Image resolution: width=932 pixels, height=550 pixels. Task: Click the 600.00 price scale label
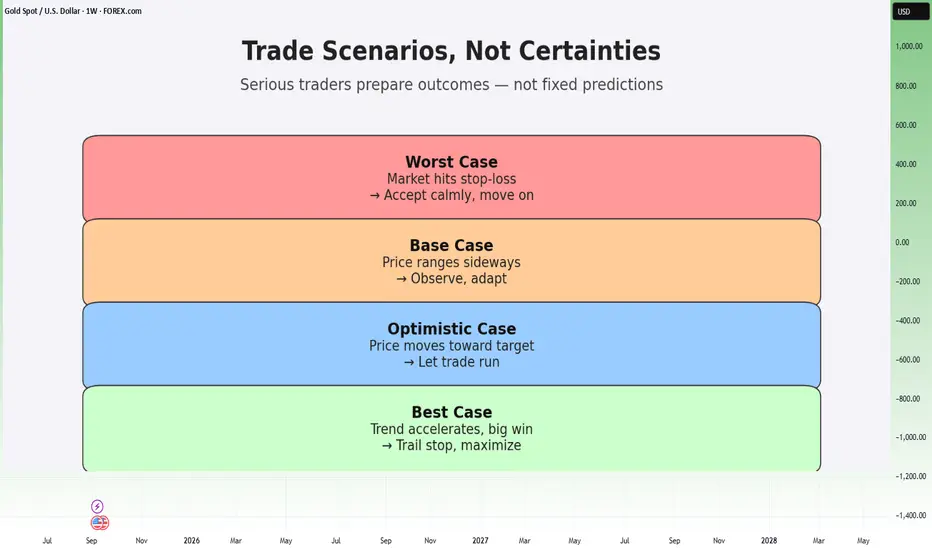pyautogui.click(x=906, y=125)
